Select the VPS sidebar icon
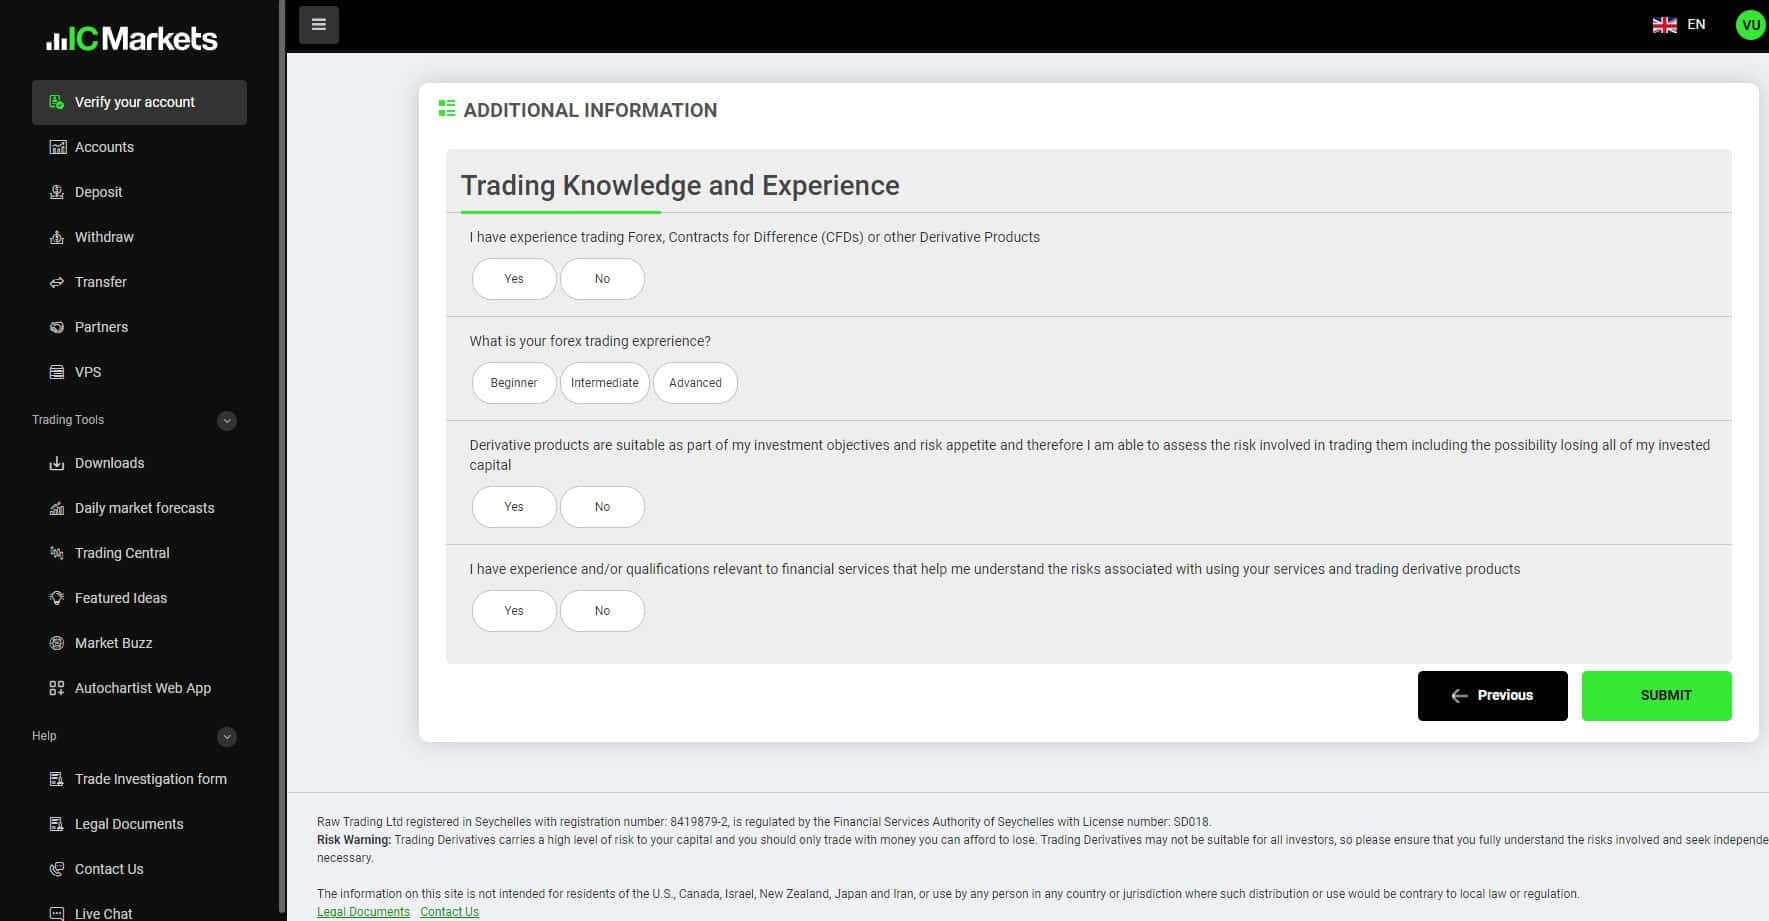The width and height of the screenshot is (1769, 921). 57,372
